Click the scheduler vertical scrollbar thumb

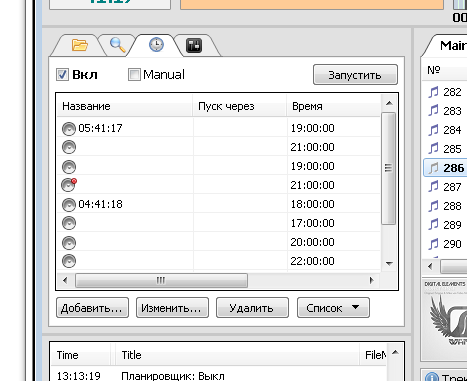[x=388, y=168]
